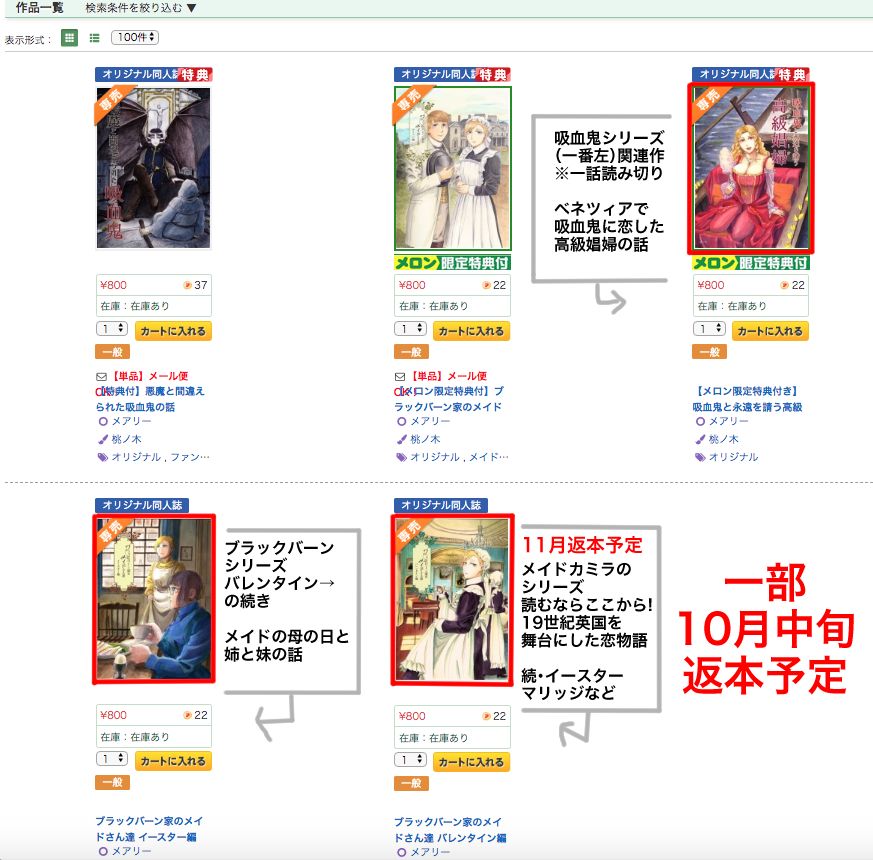
Task: Switch to grid display view icon
Action: click(x=69, y=38)
